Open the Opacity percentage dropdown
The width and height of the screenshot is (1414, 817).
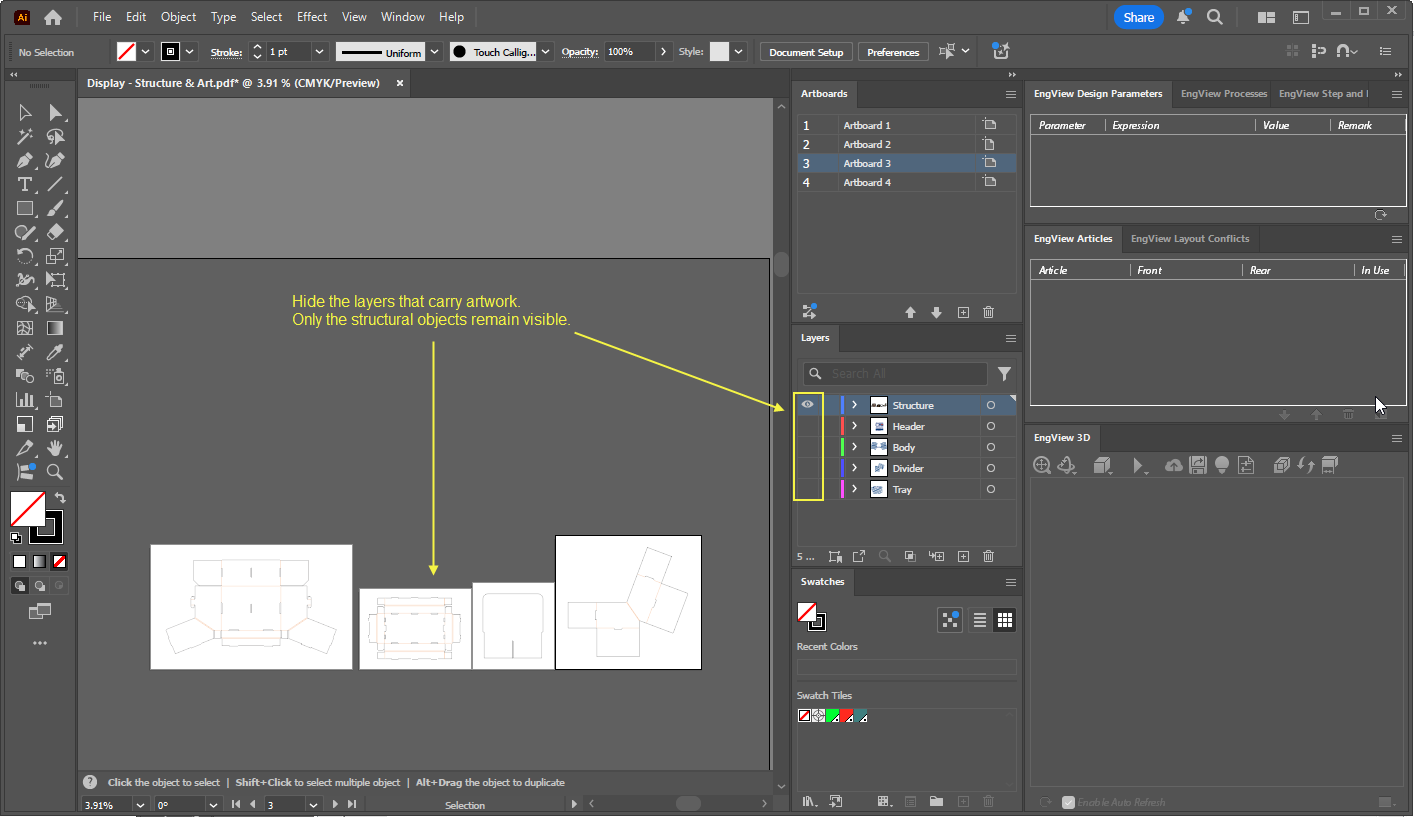664,52
